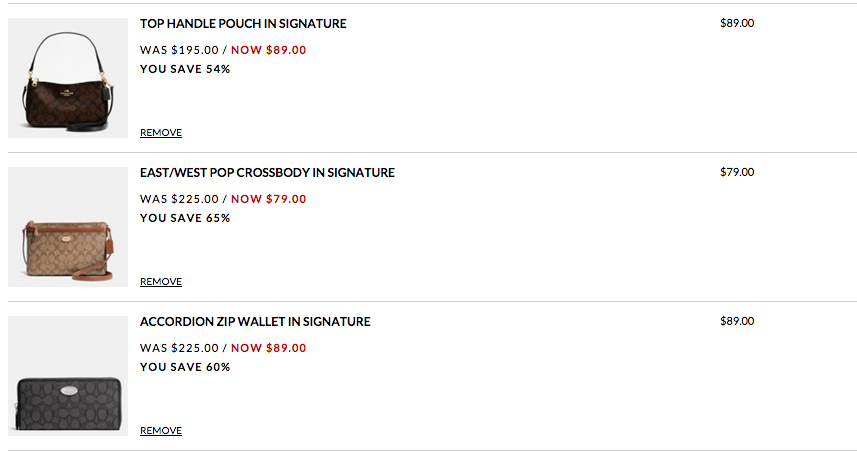Screen dimensions: 857x451
Task: Click the wallet's red "NOW $89.00" price
Action: (269, 348)
